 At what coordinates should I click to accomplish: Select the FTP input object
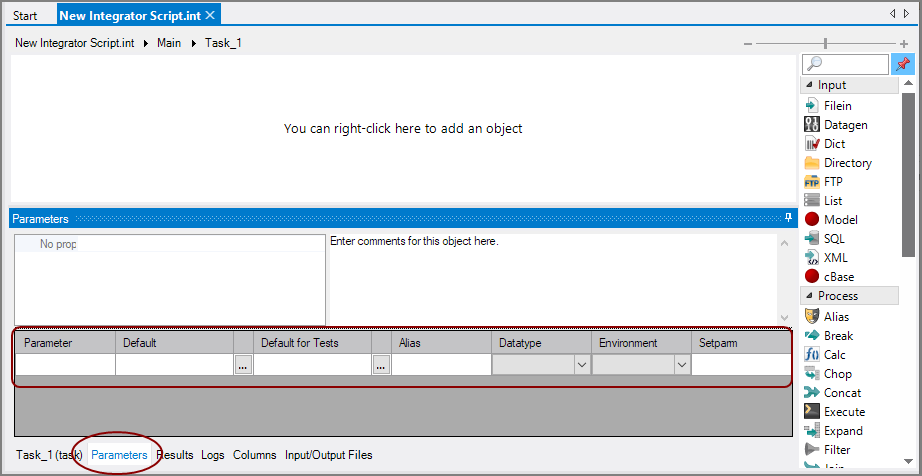click(823, 182)
